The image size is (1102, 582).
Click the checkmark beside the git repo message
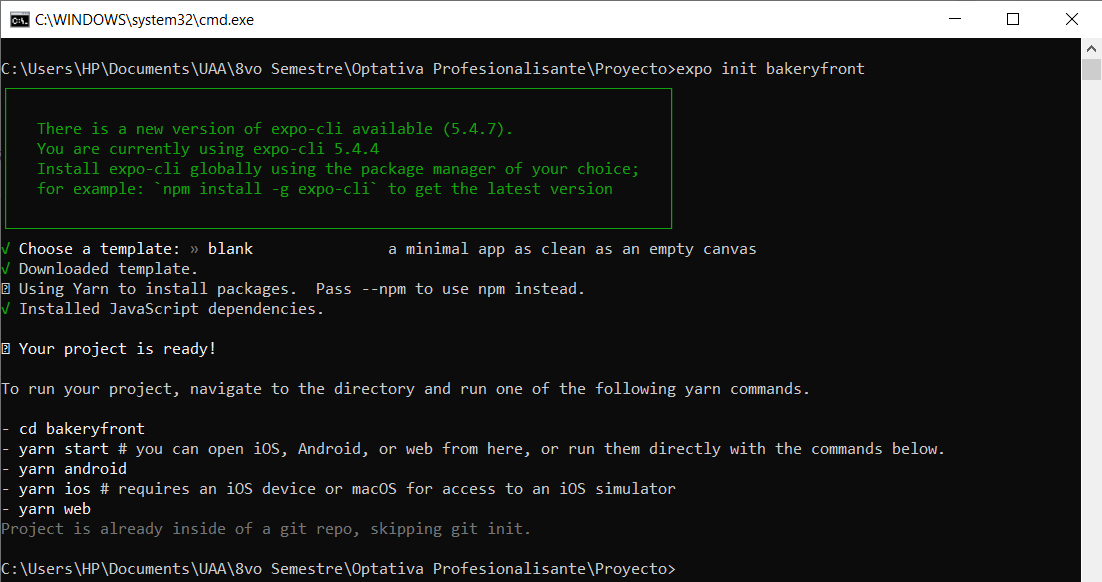5,528
